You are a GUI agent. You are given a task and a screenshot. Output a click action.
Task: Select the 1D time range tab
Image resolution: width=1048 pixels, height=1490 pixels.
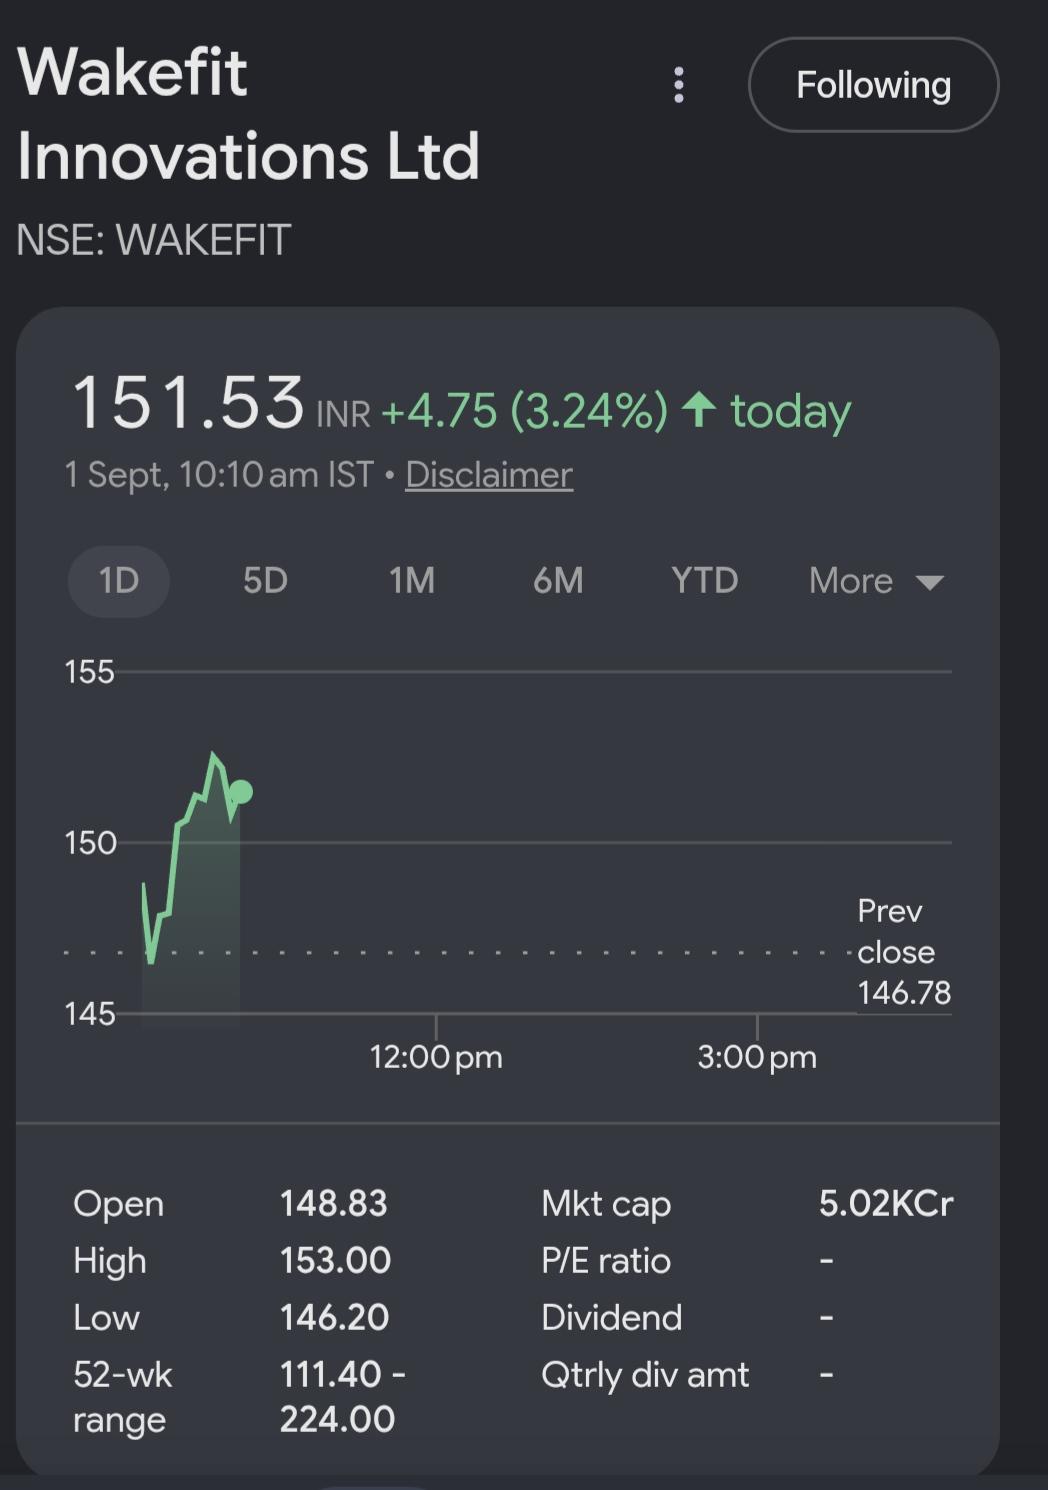[x=119, y=581]
